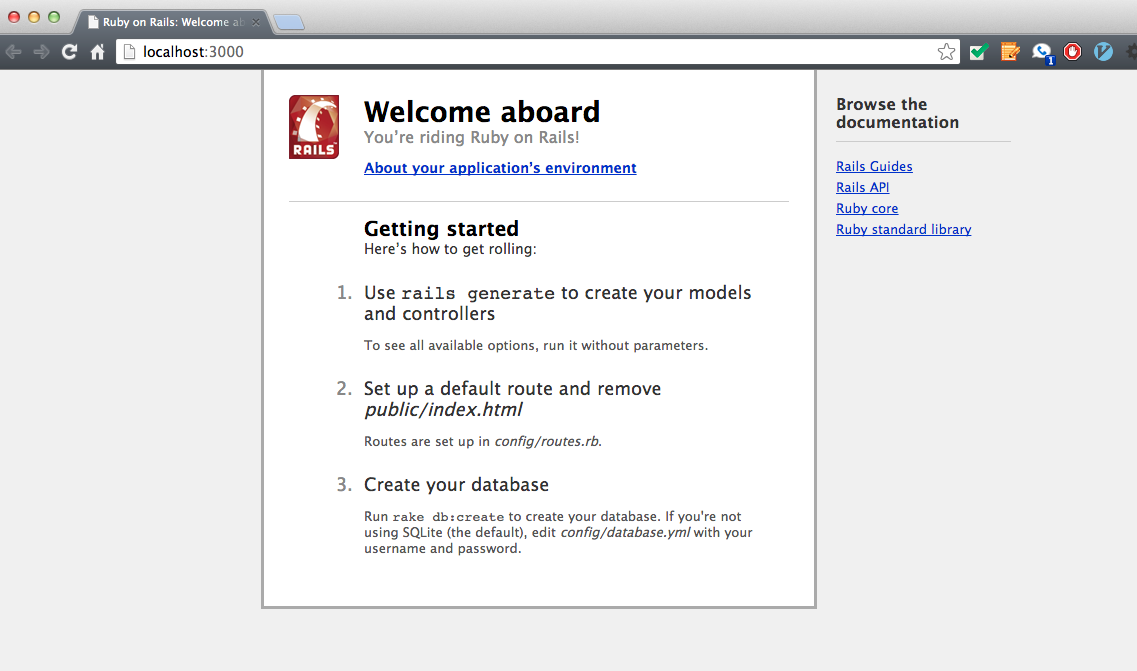Click "Here's how to get rolling:" text
1137x671 pixels.
click(x=450, y=249)
